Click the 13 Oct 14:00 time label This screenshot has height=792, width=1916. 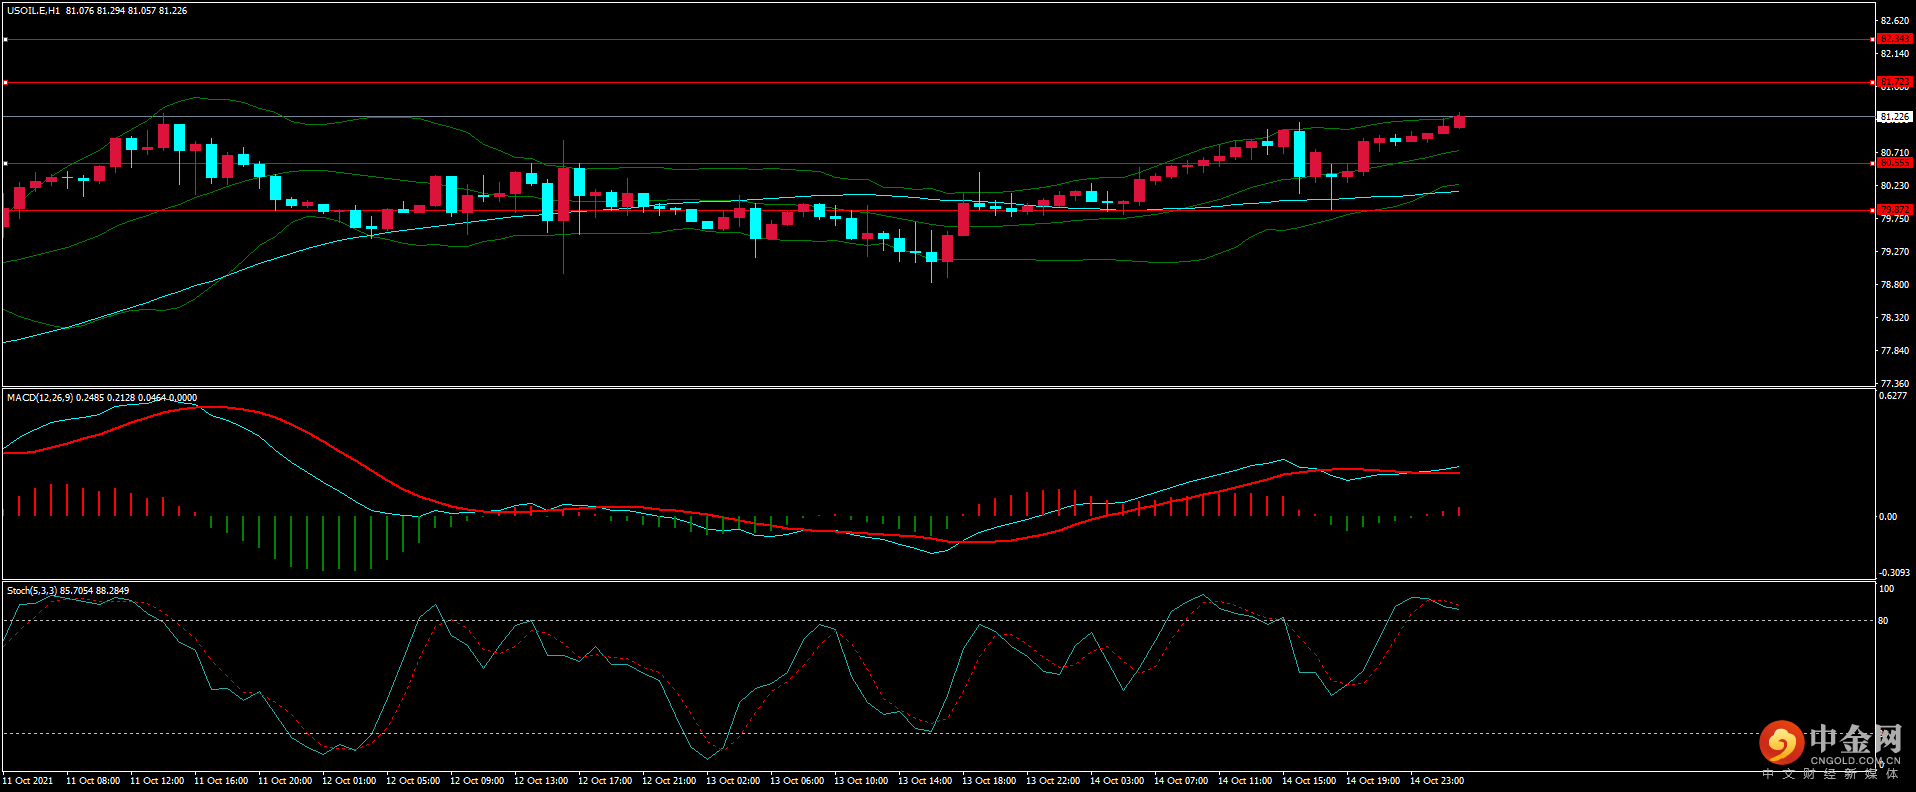pyautogui.click(x=925, y=781)
